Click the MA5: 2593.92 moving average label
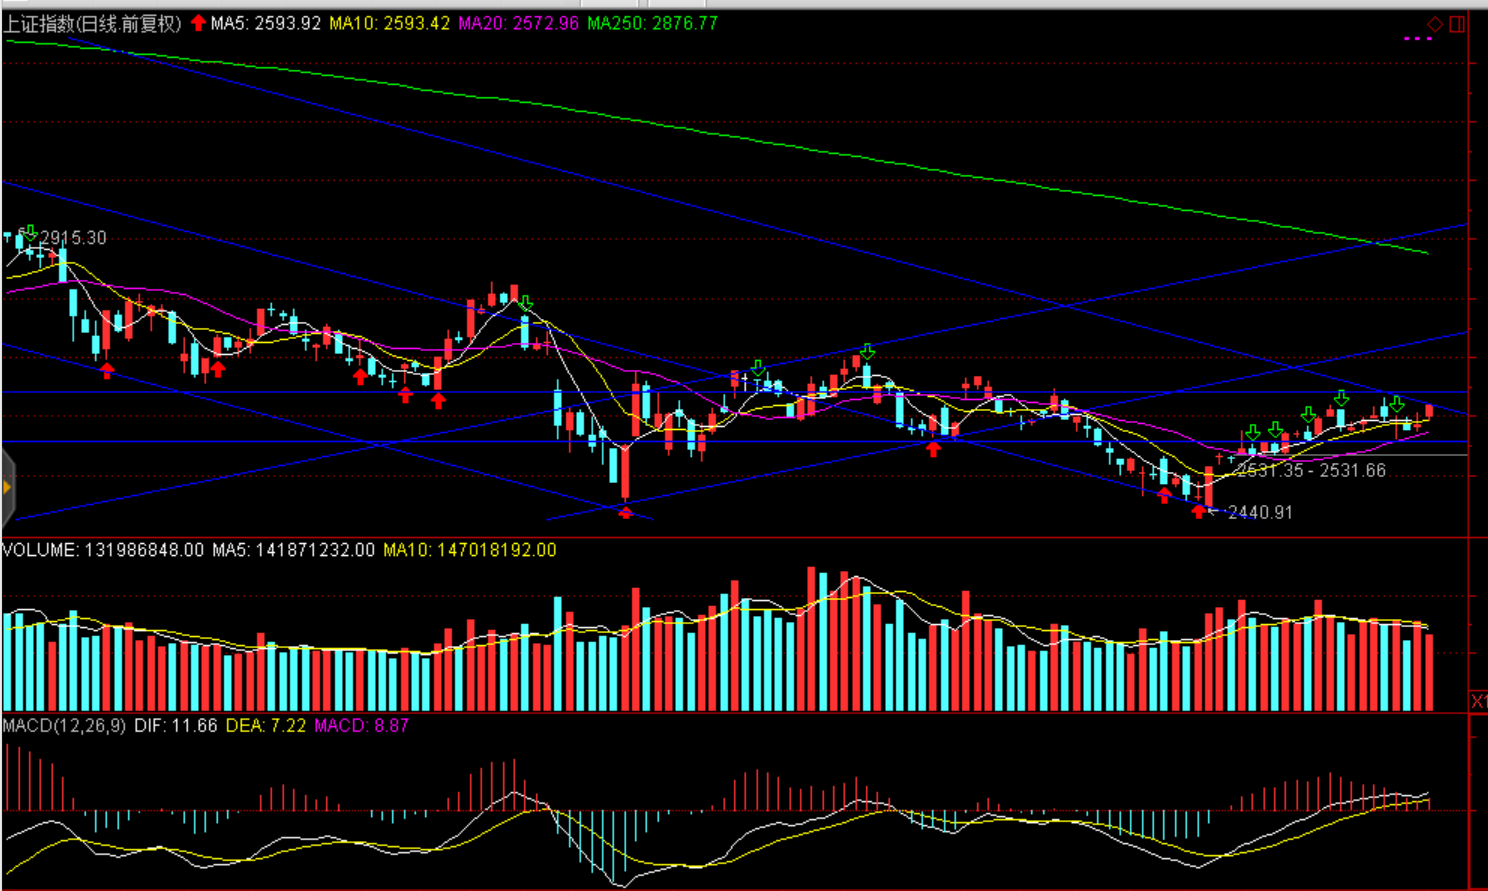1488x891 pixels. pyautogui.click(x=266, y=23)
